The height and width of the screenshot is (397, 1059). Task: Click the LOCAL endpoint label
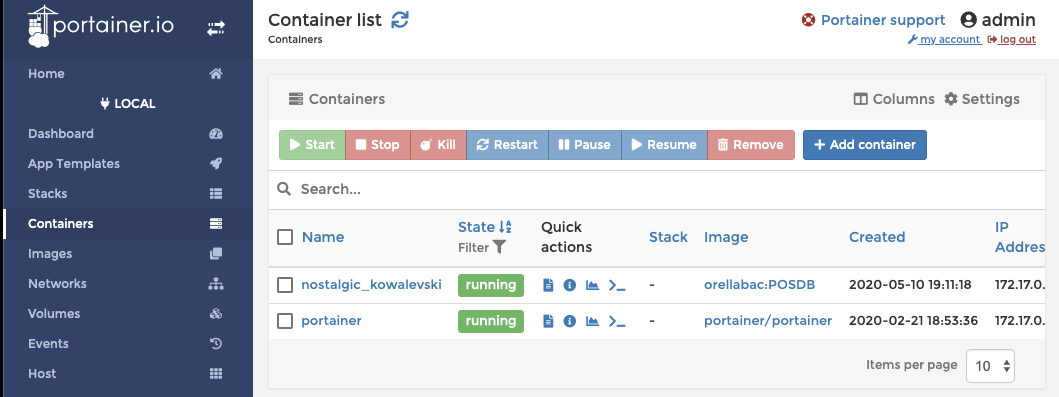[x=128, y=104]
